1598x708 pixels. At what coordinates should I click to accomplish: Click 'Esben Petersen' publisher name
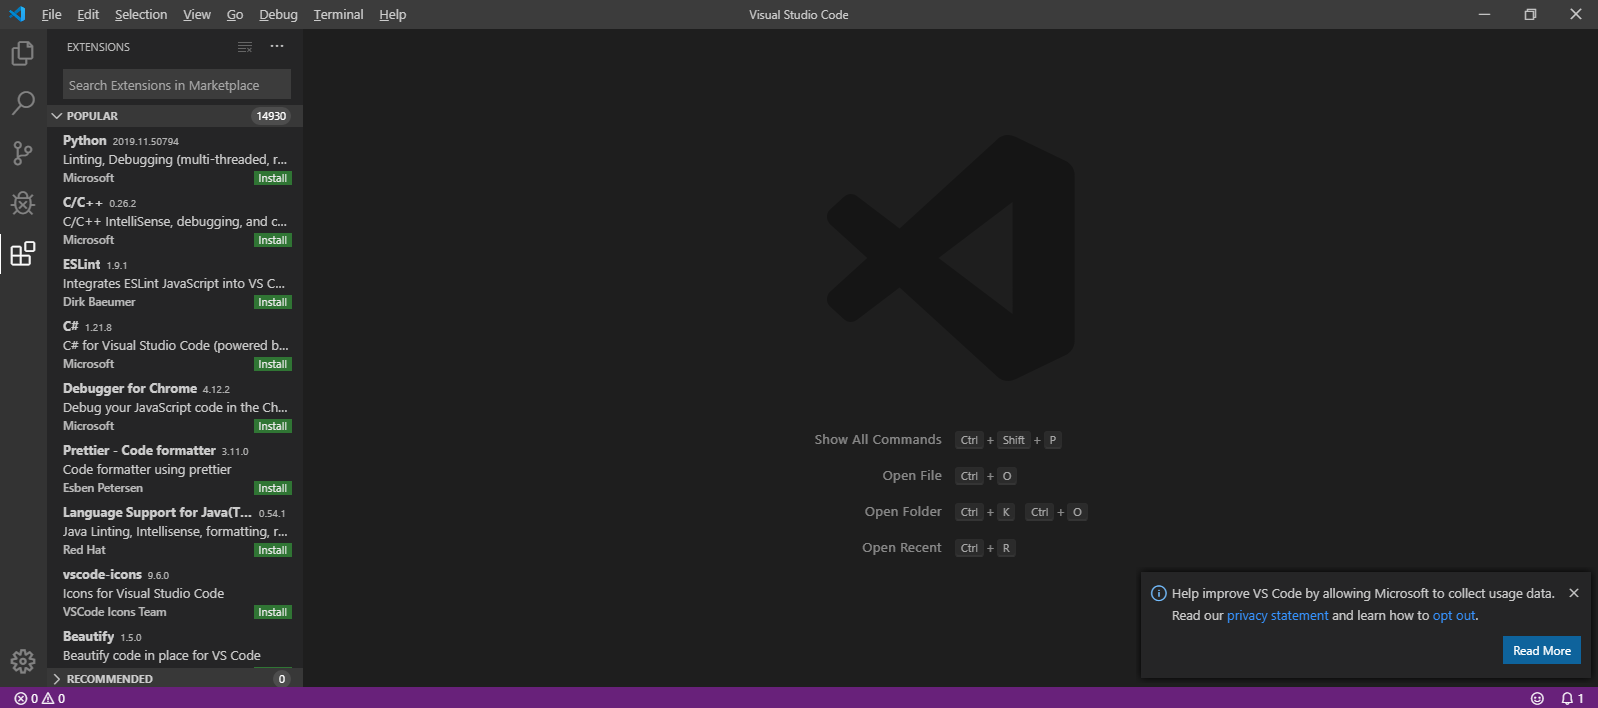point(103,488)
